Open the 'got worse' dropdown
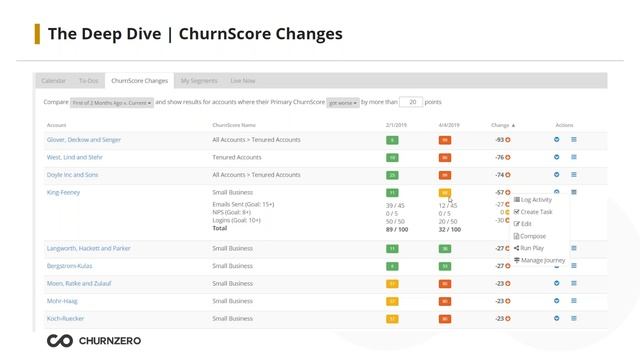Screen dimensions: 640x360 point(343,103)
